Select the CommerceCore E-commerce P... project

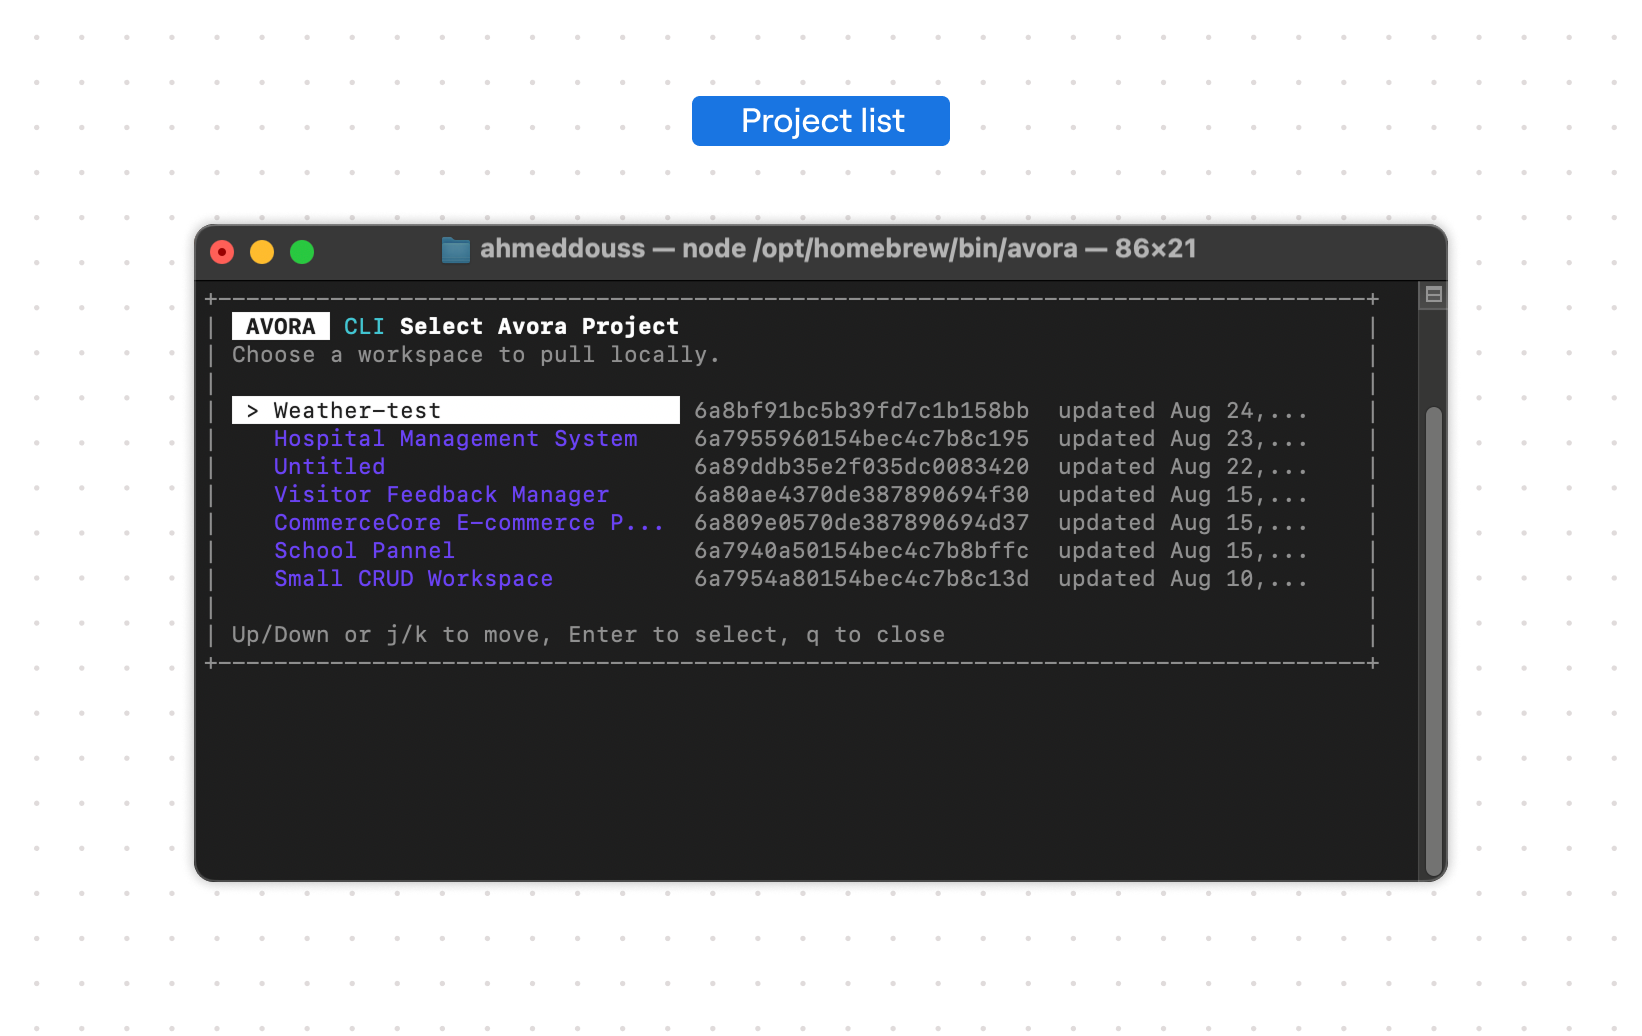[469, 523]
